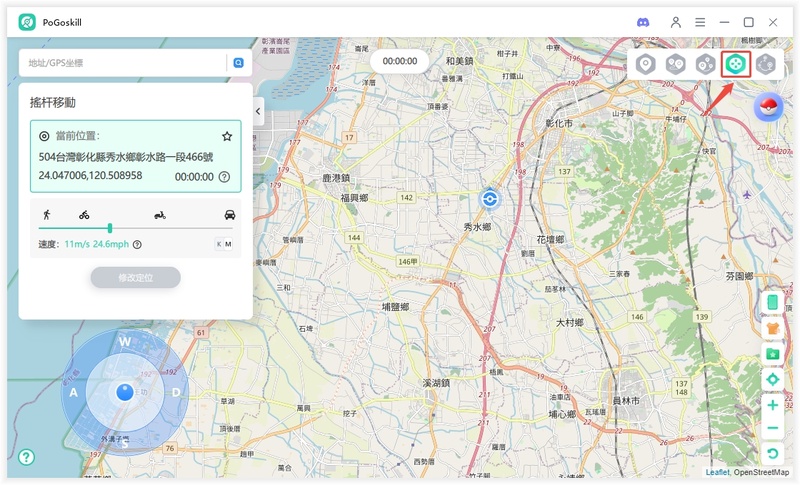This screenshot has height=485, width=800.
Task: Select the circular jump route mode icon
Action: [x=766, y=64]
